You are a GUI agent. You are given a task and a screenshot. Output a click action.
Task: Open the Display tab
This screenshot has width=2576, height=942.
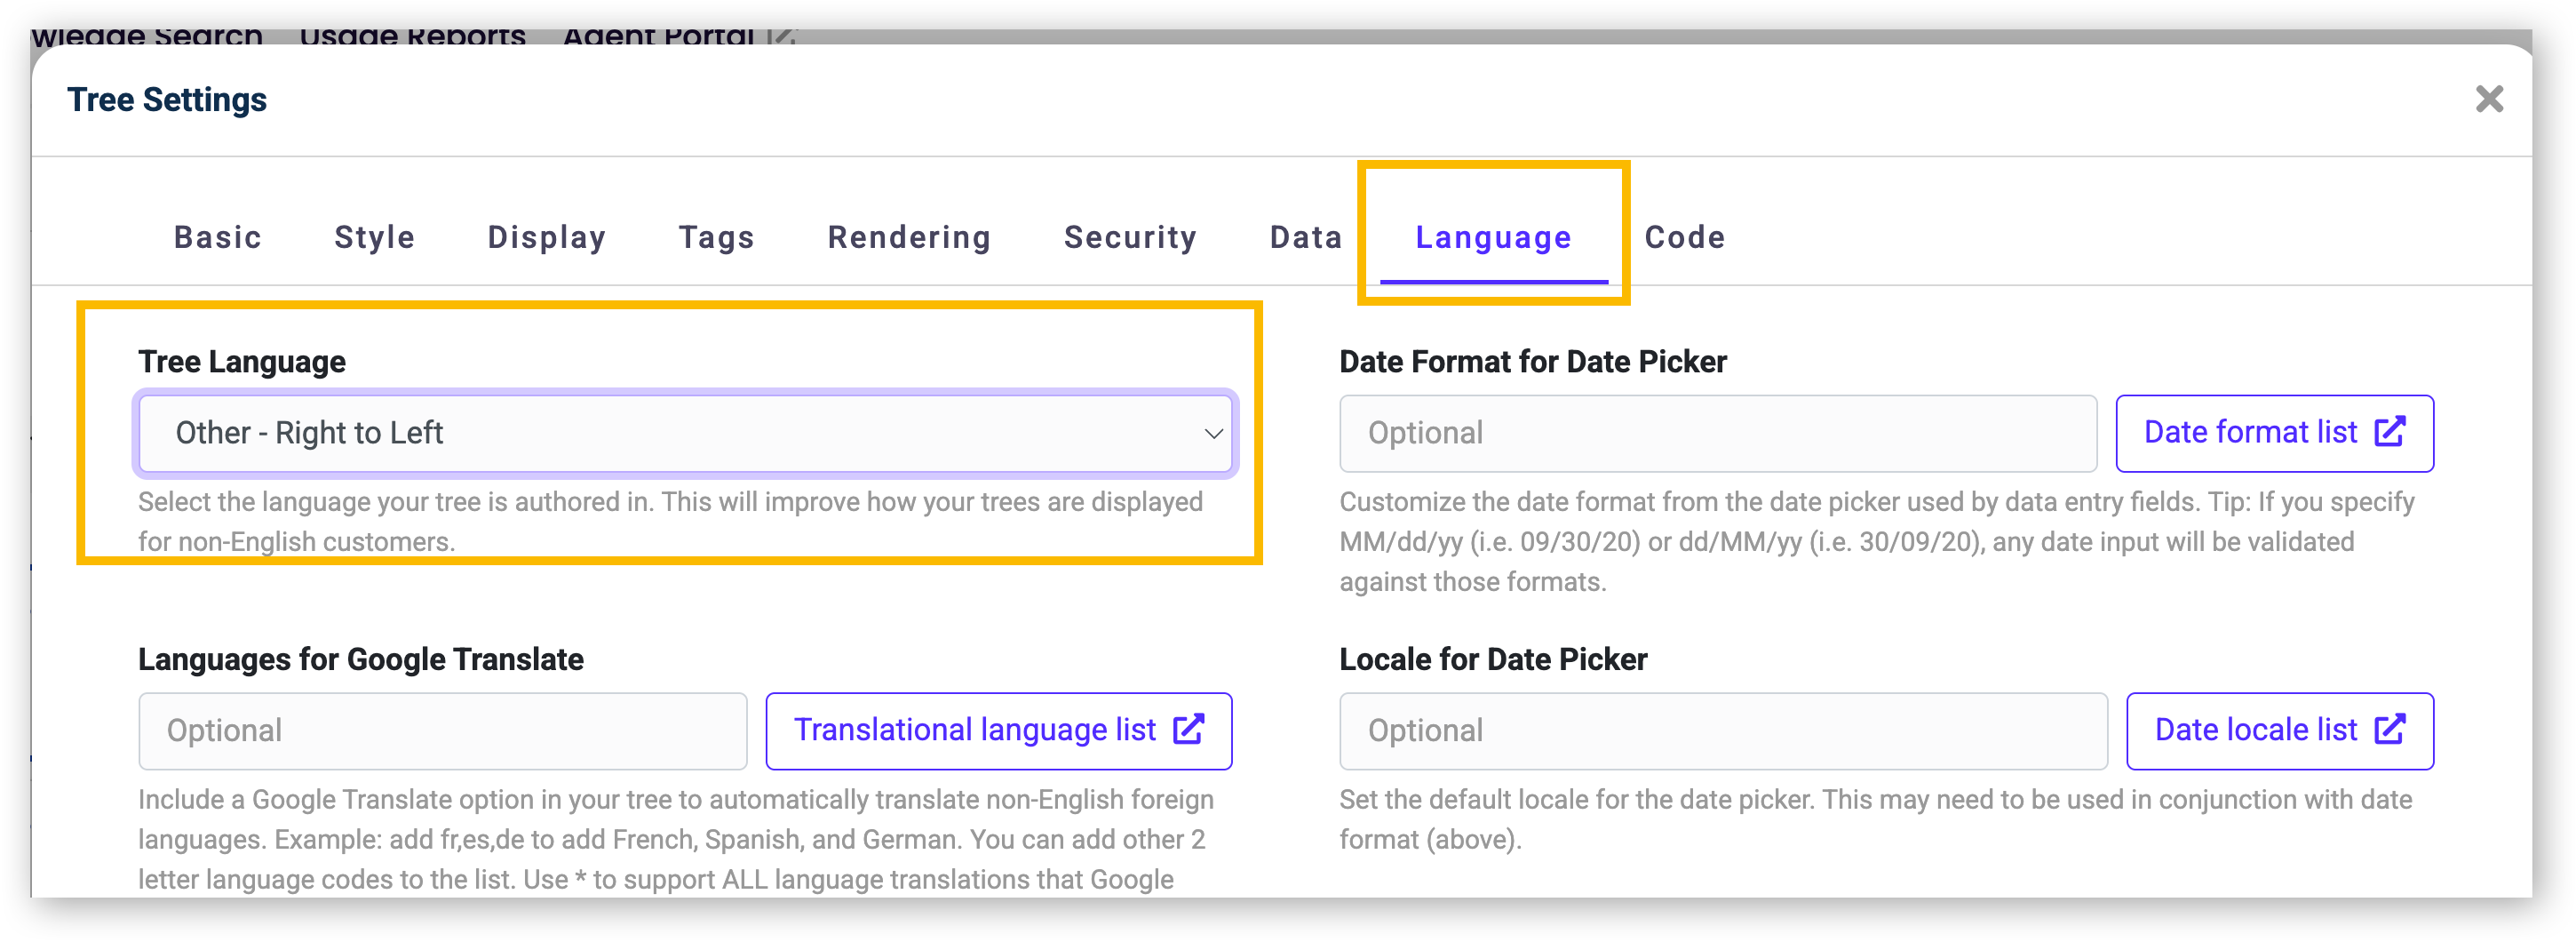coord(546,237)
